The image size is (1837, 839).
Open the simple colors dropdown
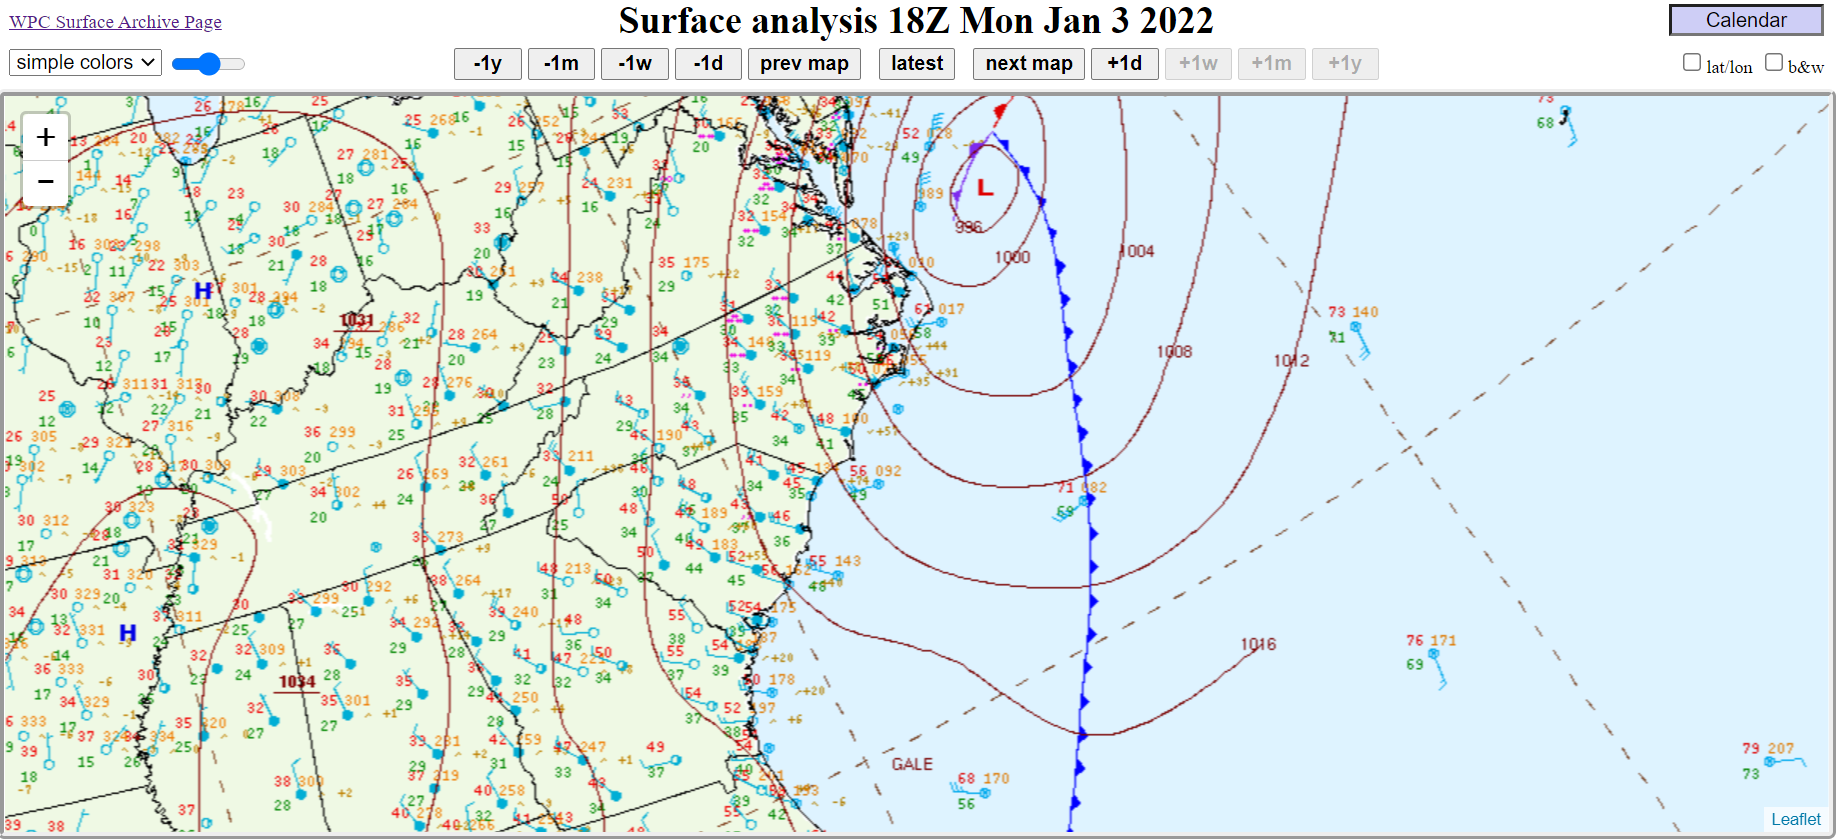85,62
